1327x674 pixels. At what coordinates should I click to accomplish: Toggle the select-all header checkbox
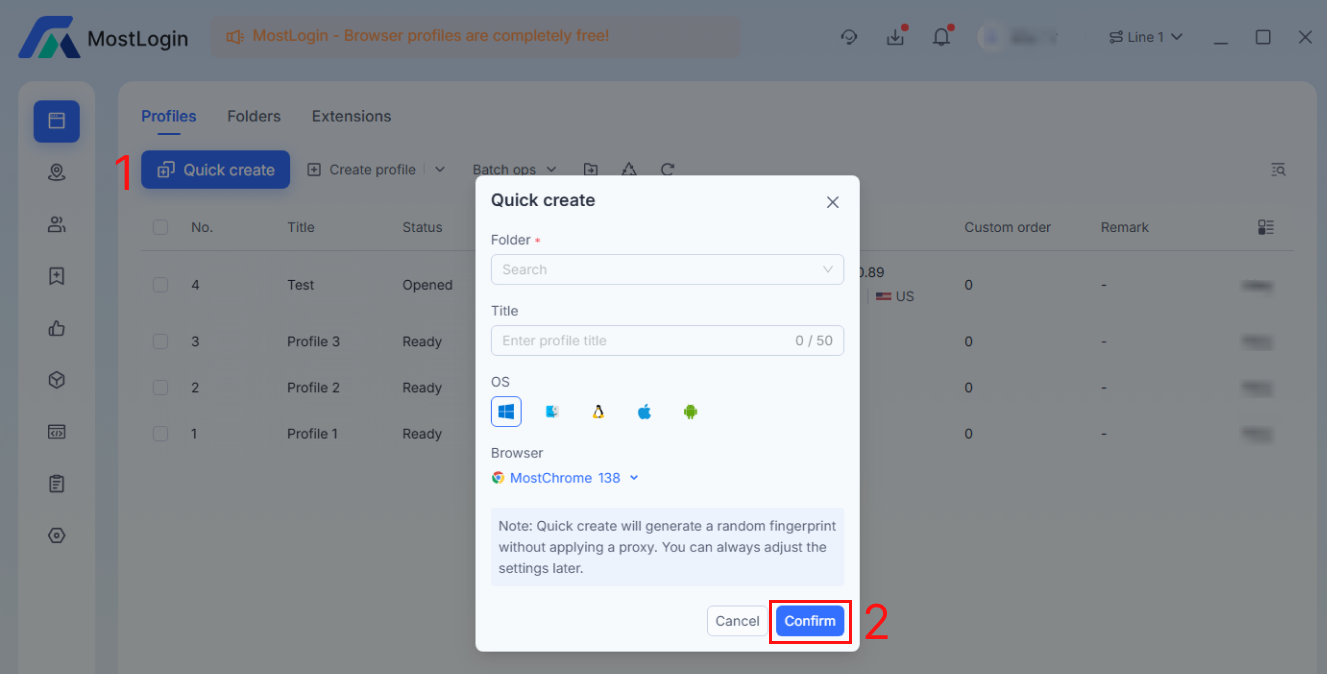160,227
